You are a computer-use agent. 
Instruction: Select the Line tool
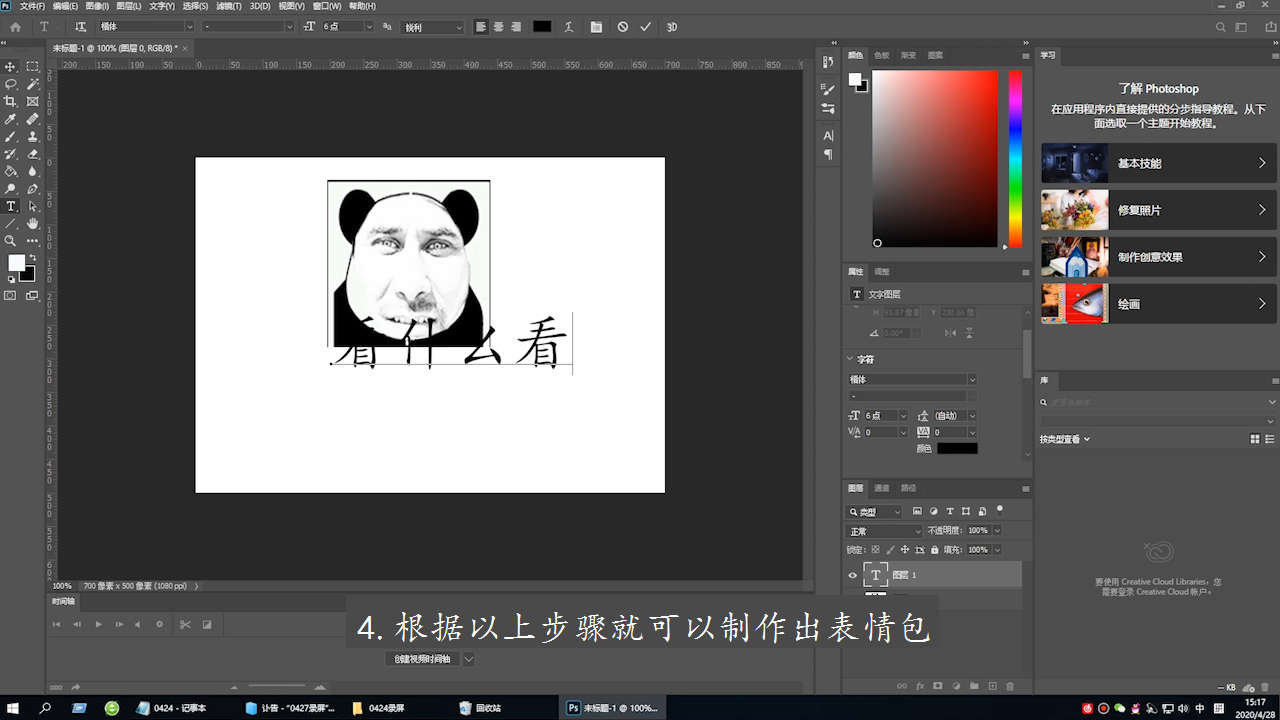coord(11,223)
